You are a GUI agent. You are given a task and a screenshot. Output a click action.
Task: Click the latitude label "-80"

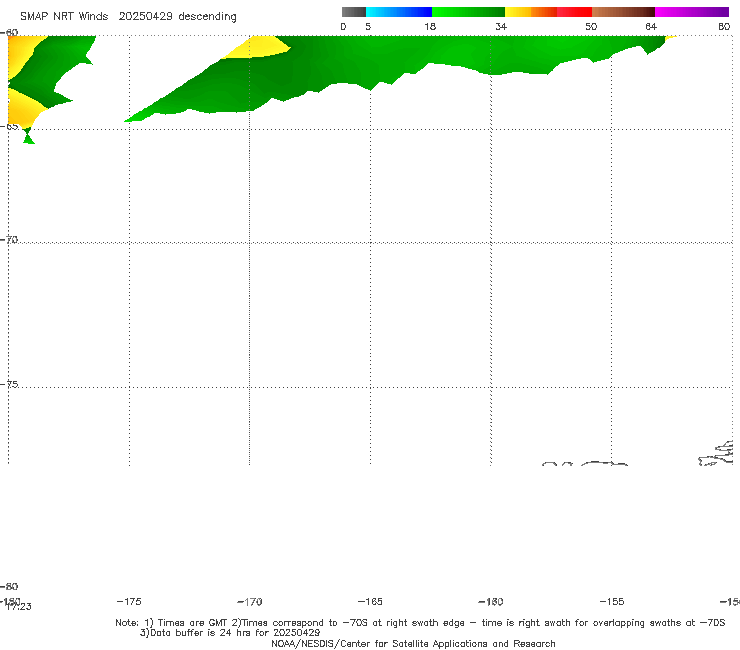pos(9,586)
